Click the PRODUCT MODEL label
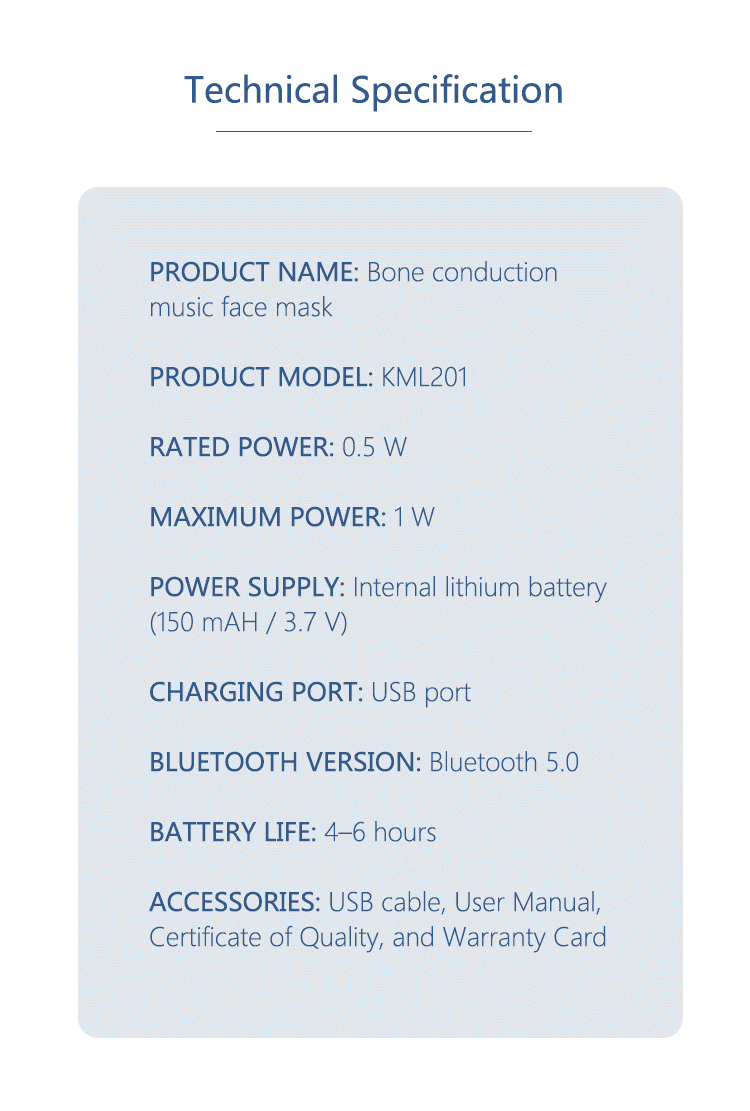The height and width of the screenshot is (1111, 750). tap(261, 377)
